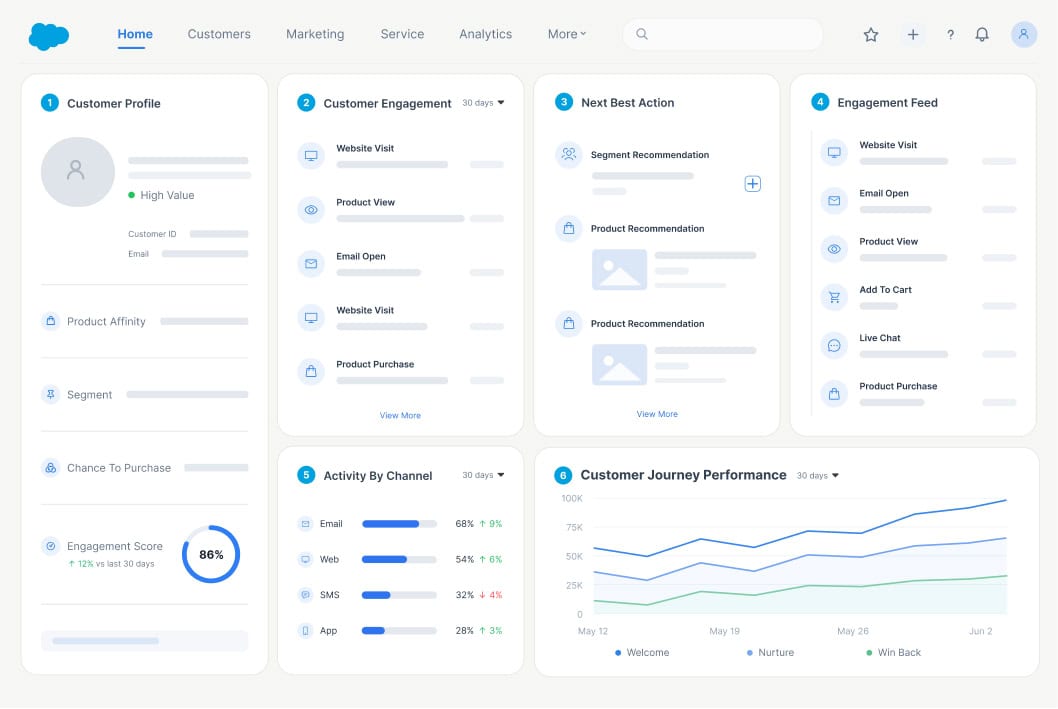
Task: Click the Segment pin icon
Action: pos(51,395)
